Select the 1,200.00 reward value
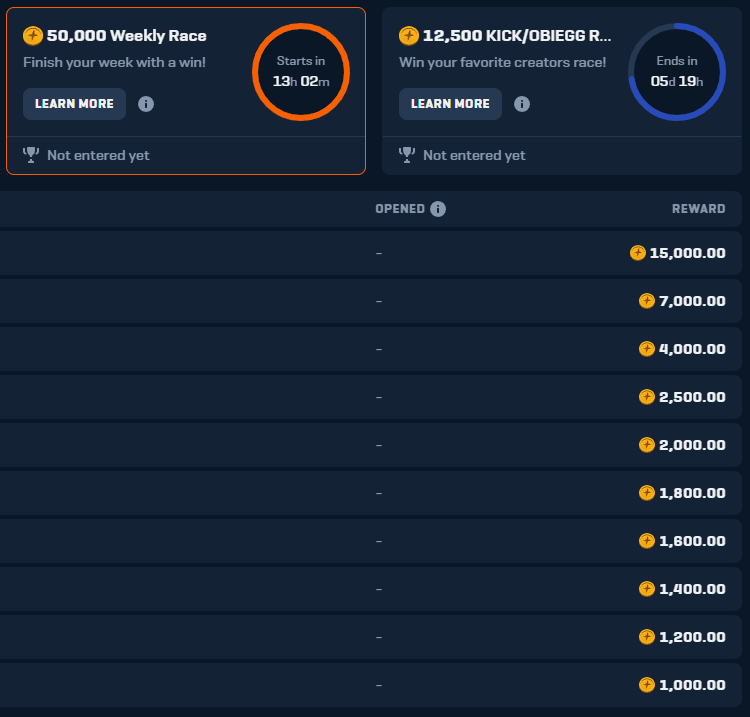750x717 pixels. point(692,637)
